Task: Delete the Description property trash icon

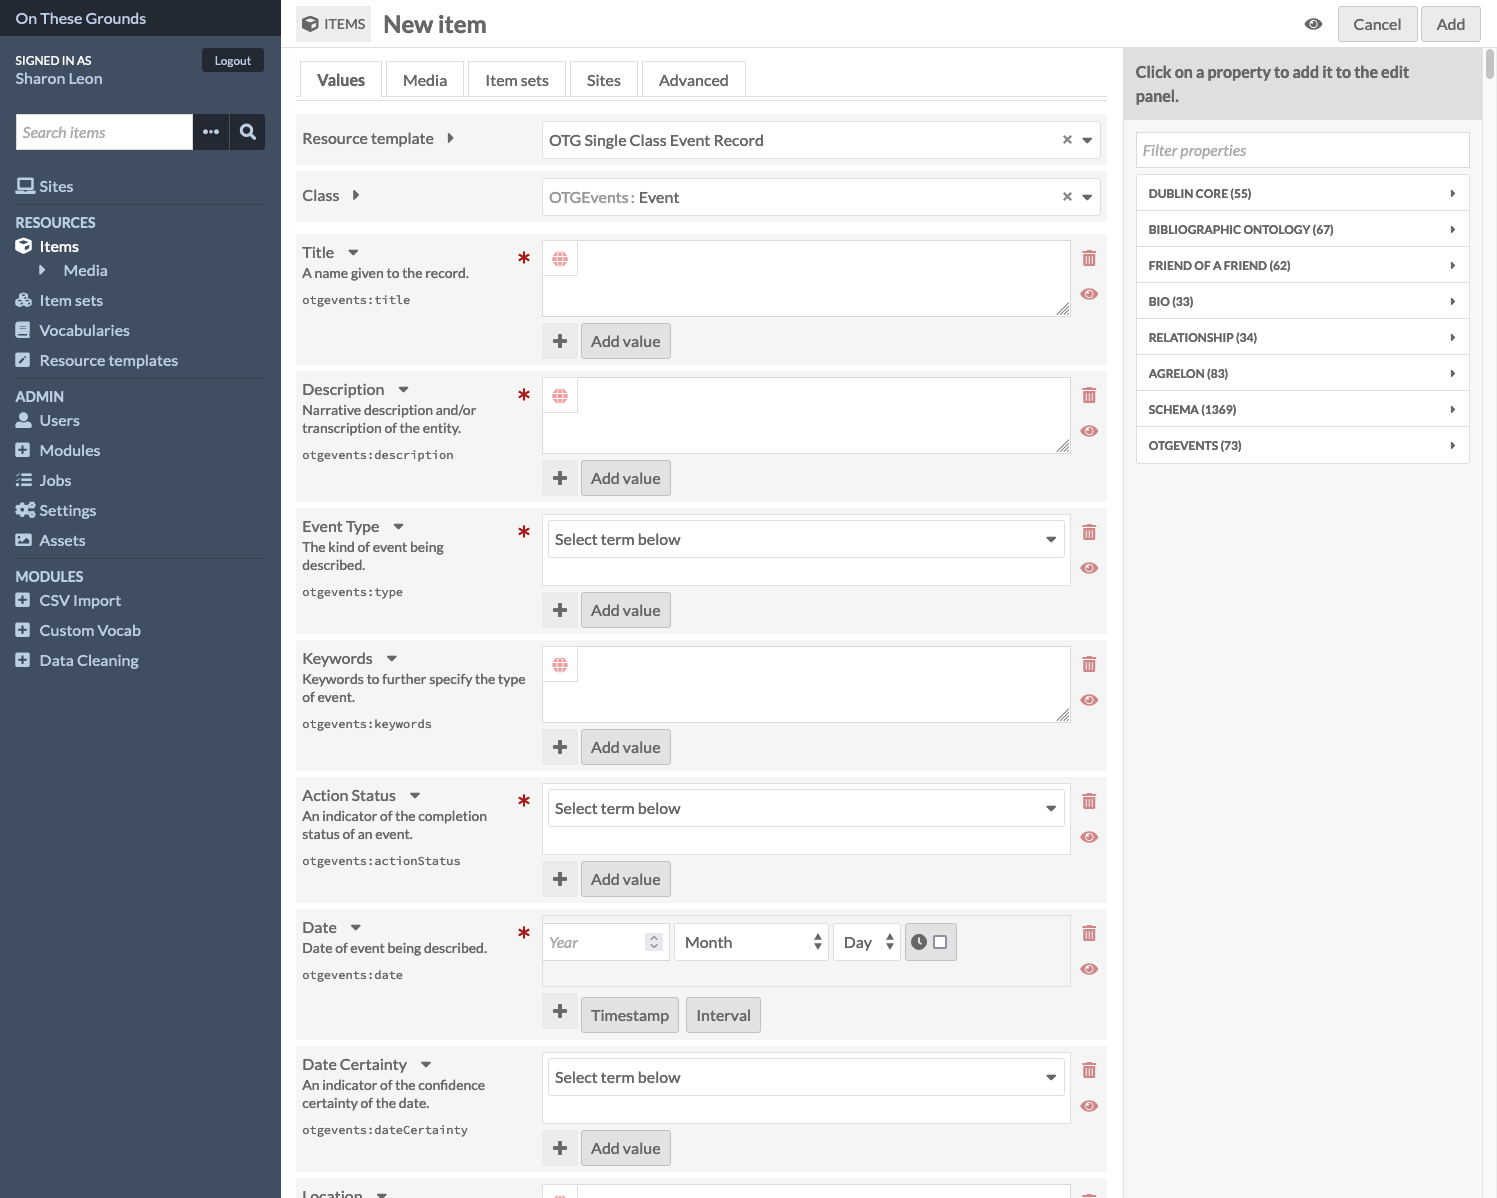Action: [1089, 396]
